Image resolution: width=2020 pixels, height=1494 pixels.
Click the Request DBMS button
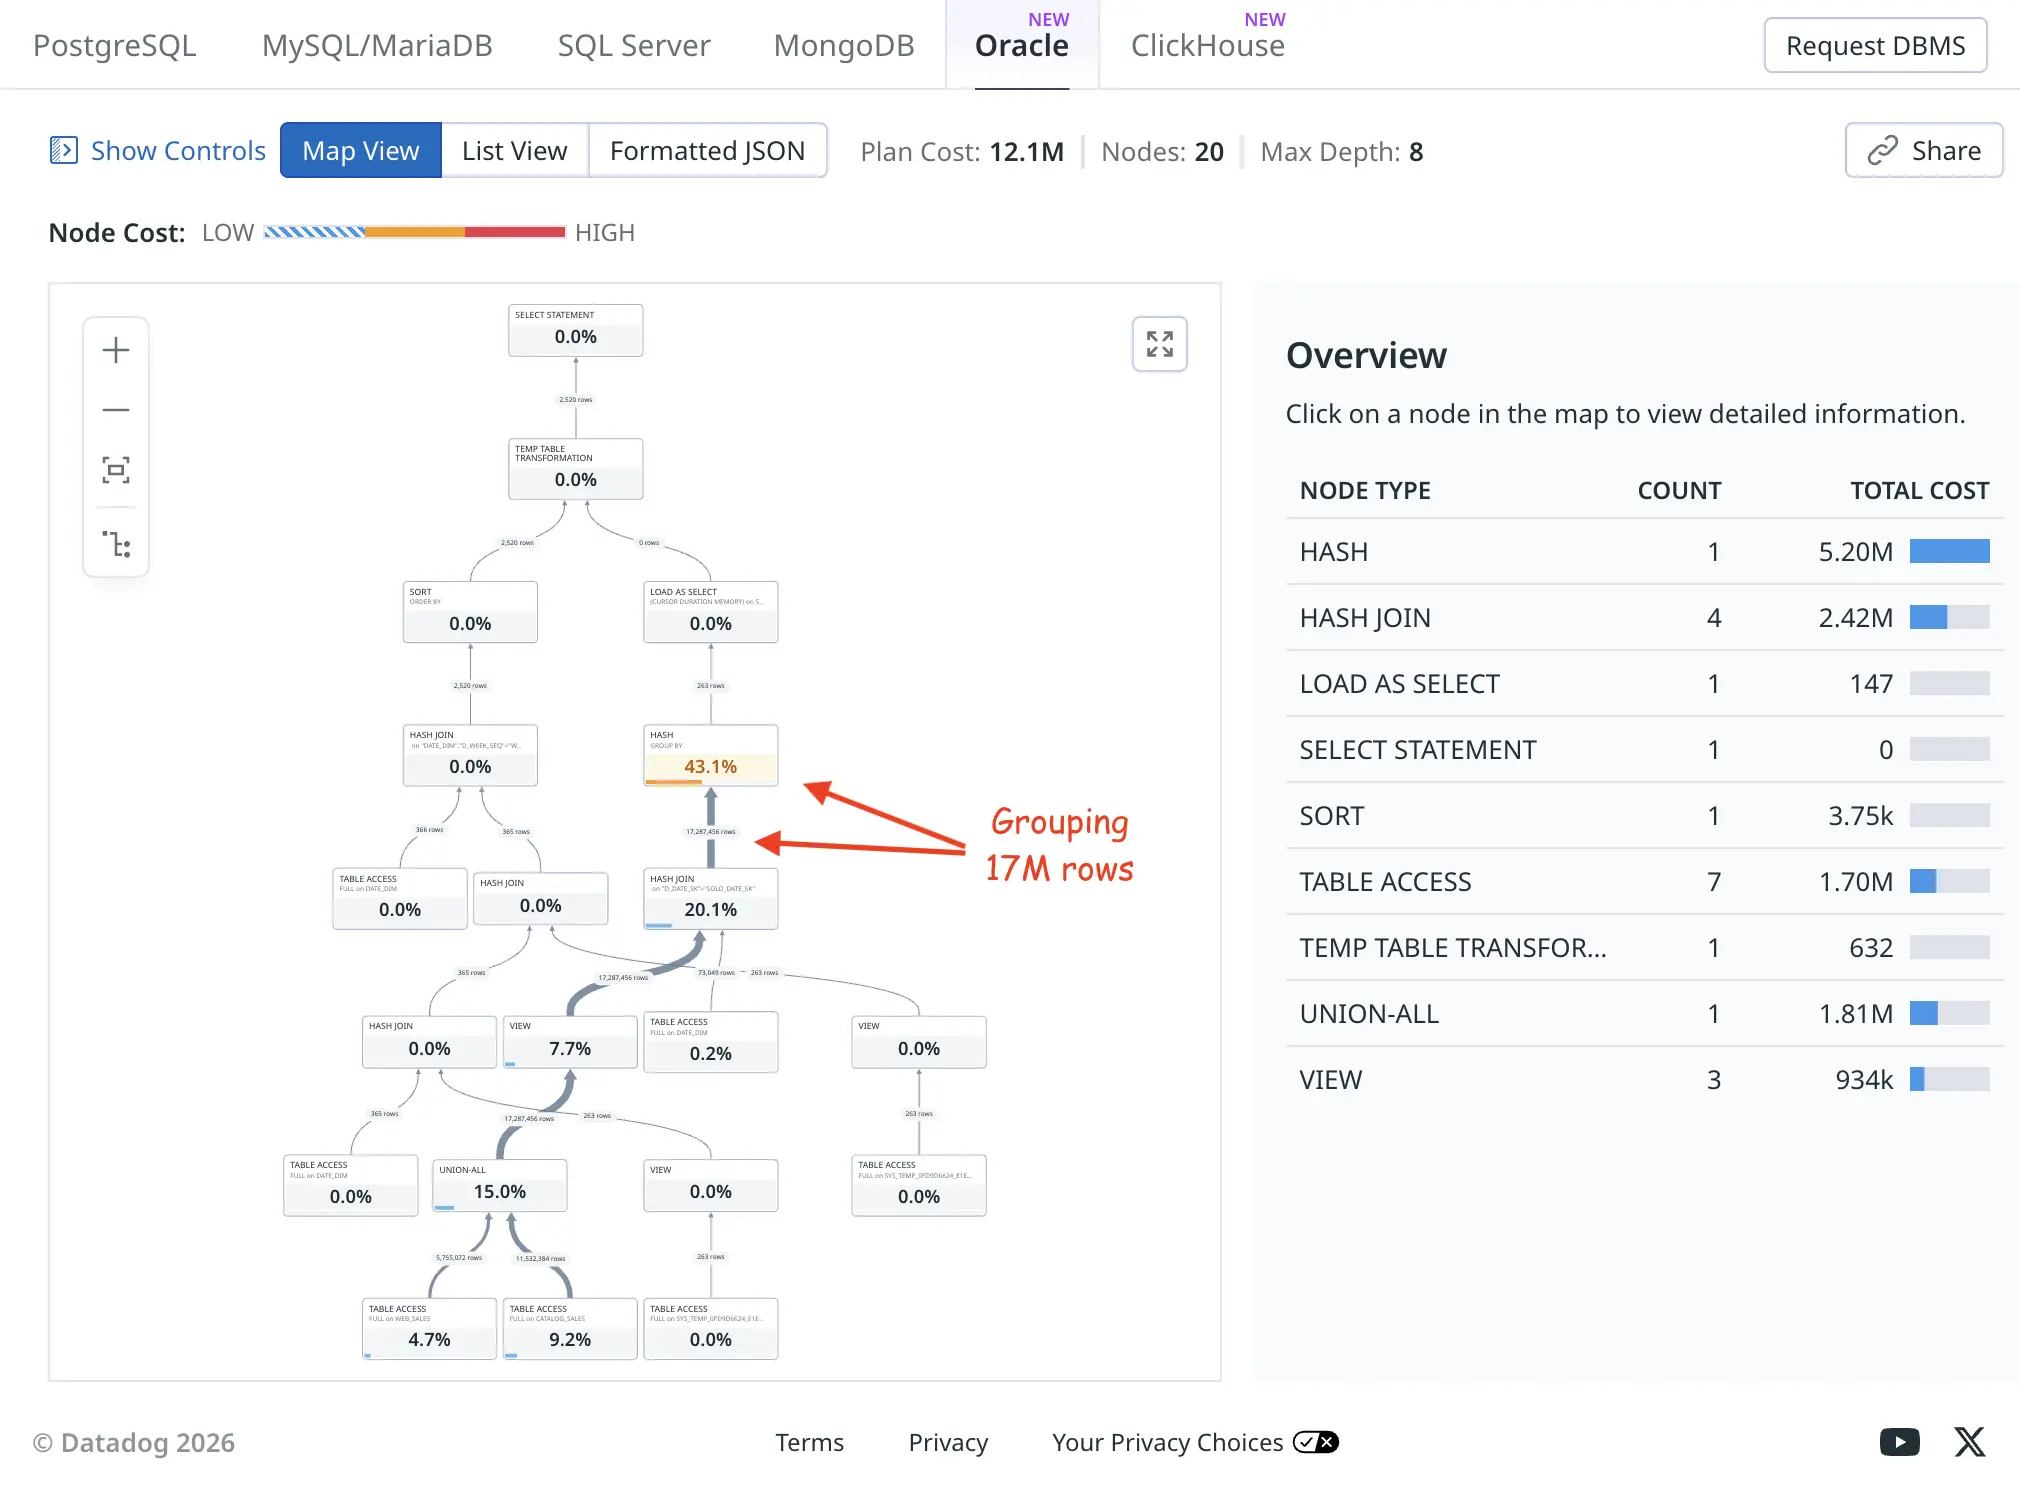(1874, 45)
